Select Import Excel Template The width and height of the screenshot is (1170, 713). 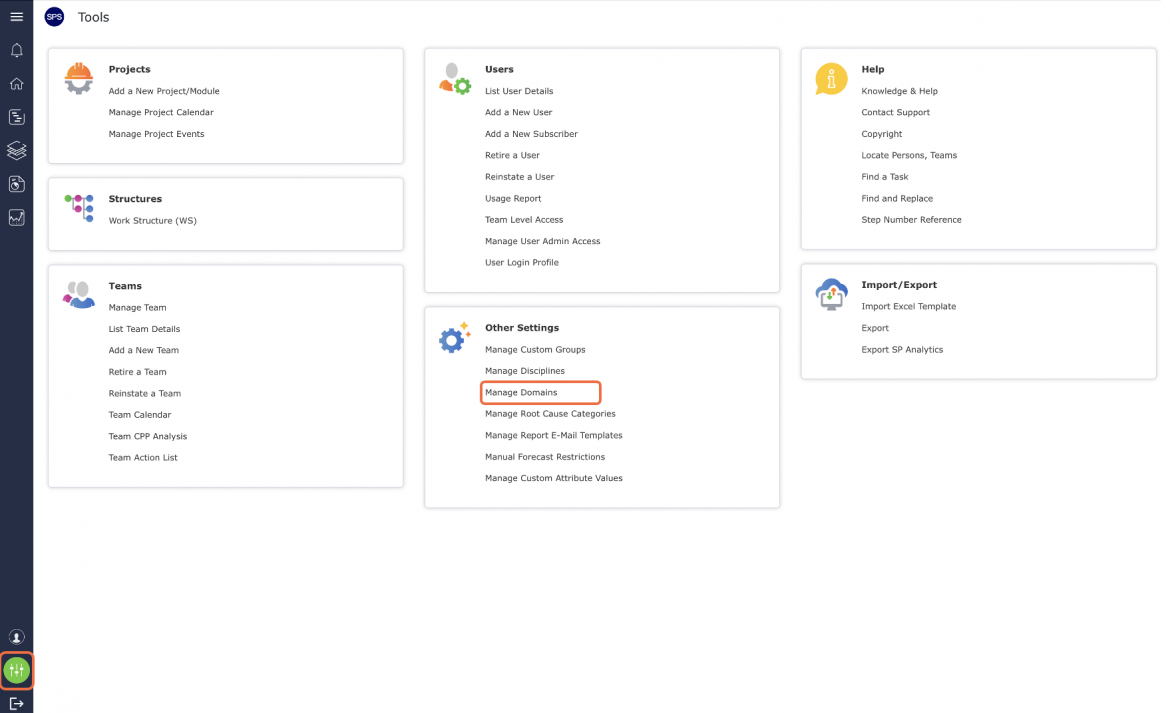coord(909,307)
